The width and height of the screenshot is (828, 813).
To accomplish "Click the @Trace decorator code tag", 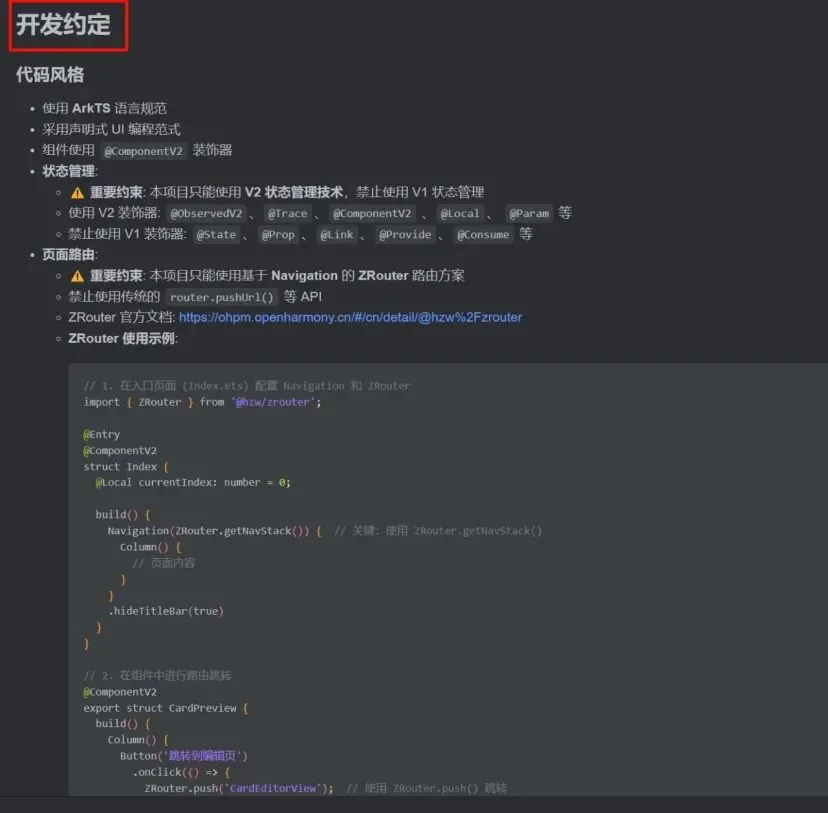I will [x=287, y=213].
